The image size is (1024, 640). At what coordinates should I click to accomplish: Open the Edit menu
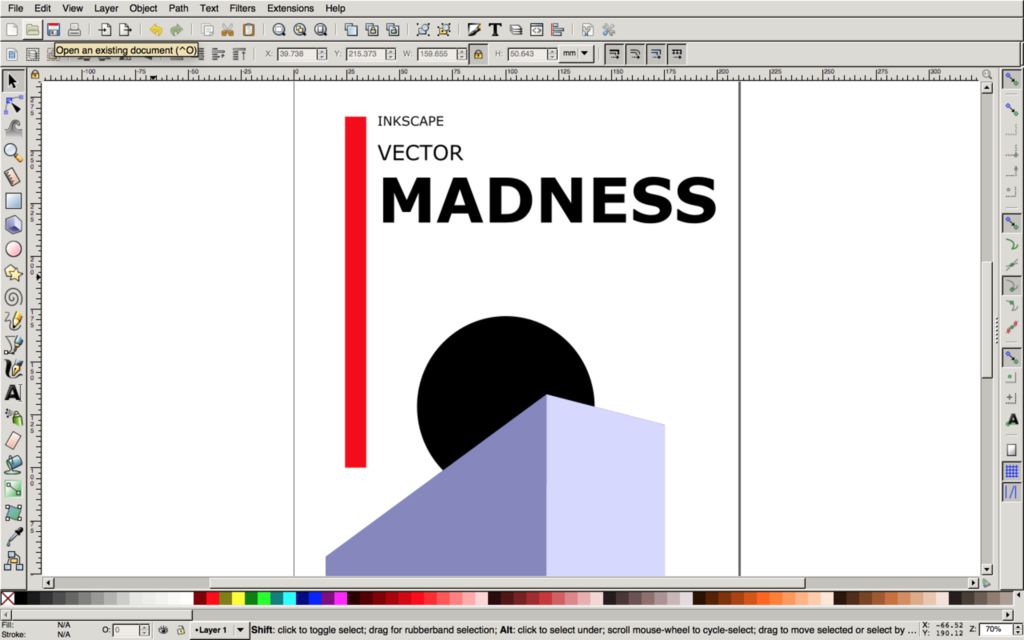(42, 8)
